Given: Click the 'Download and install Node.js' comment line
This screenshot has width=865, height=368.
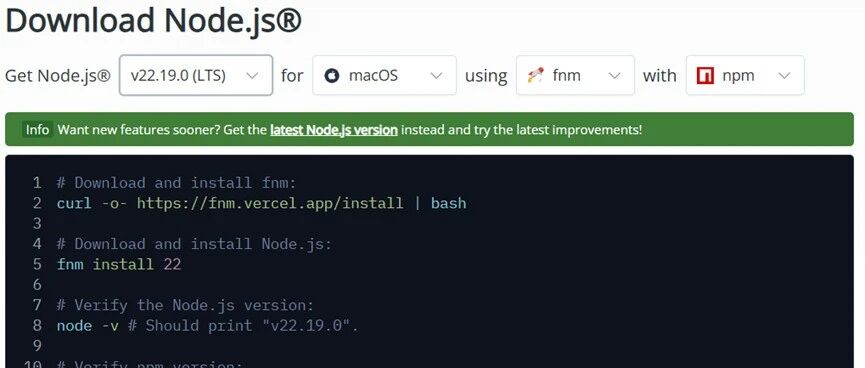Looking at the screenshot, I should click(194, 244).
